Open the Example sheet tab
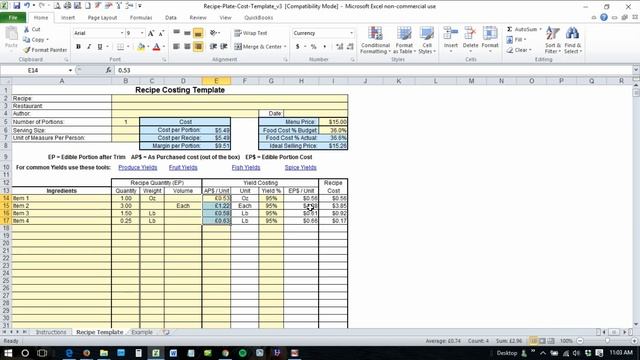 pyautogui.click(x=142, y=332)
